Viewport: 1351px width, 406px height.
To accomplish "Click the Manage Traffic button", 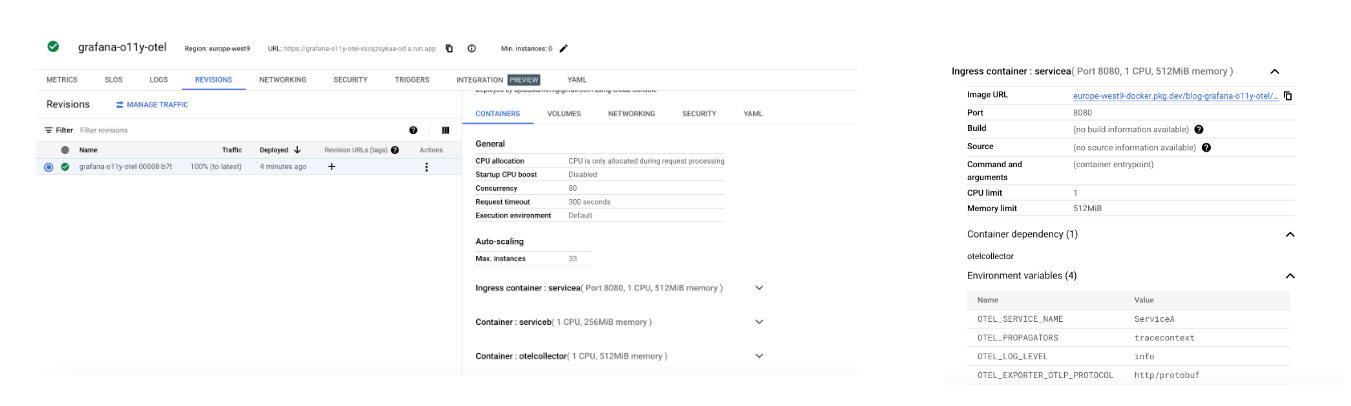I will (x=152, y=104).
